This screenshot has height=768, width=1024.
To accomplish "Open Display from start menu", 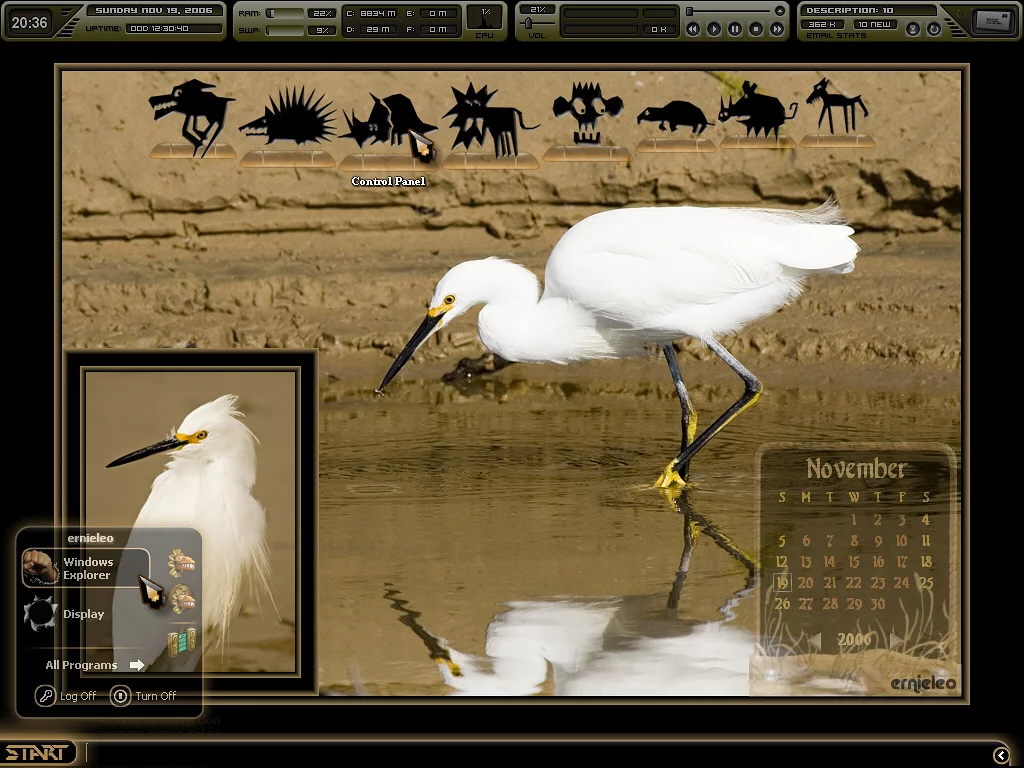I will click(x=83, y=614).
